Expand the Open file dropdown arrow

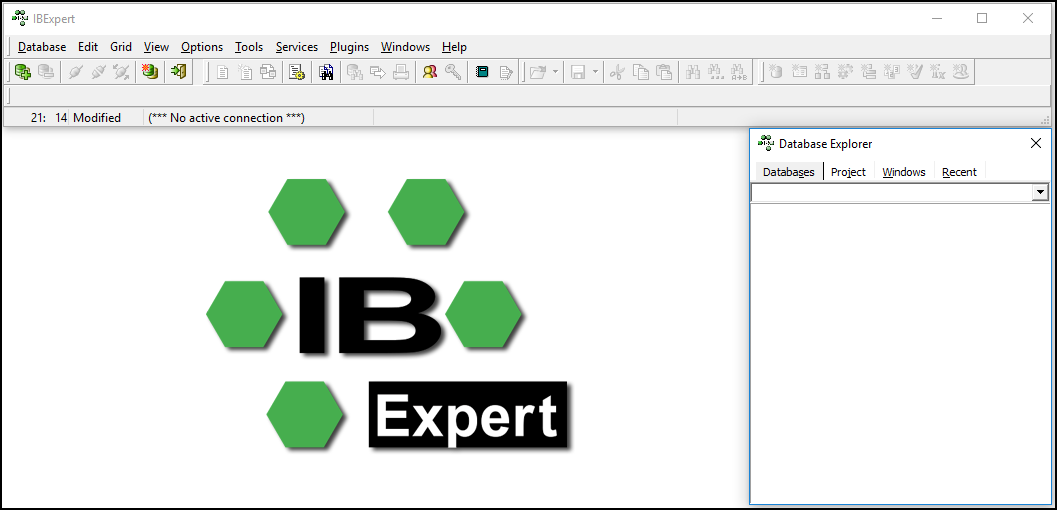pos(555,72)
